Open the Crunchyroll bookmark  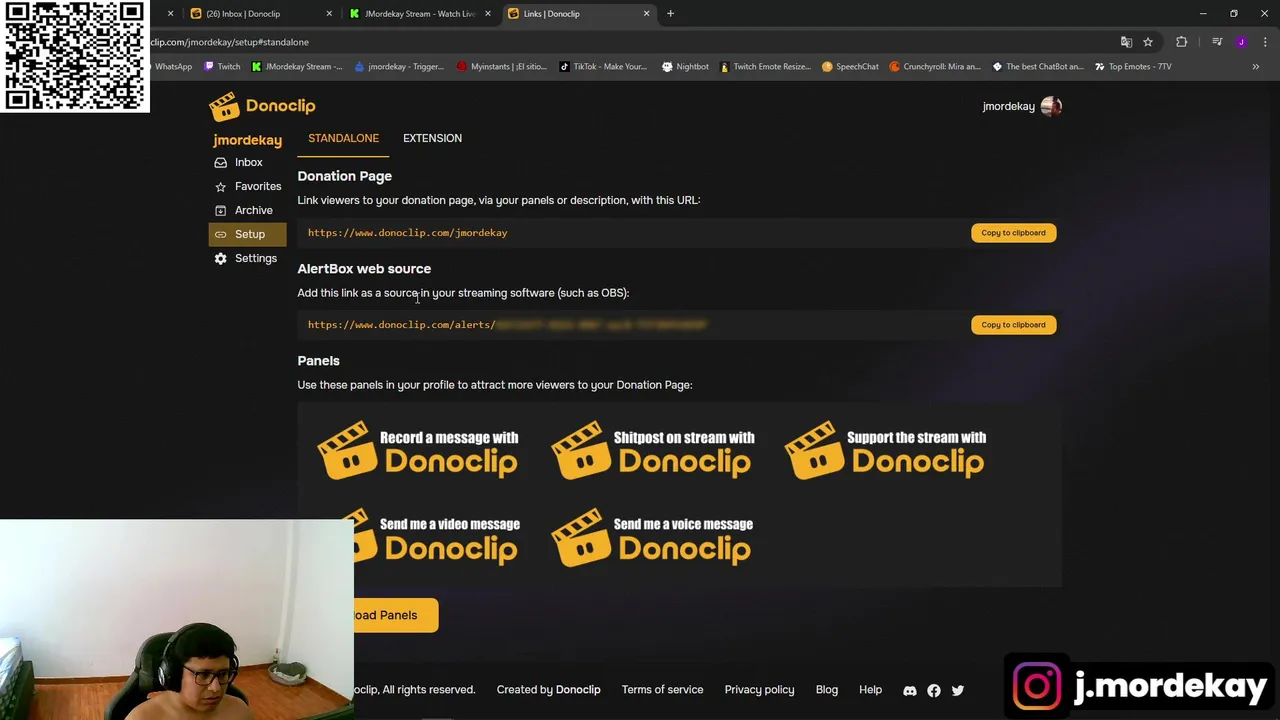point(935,67)
